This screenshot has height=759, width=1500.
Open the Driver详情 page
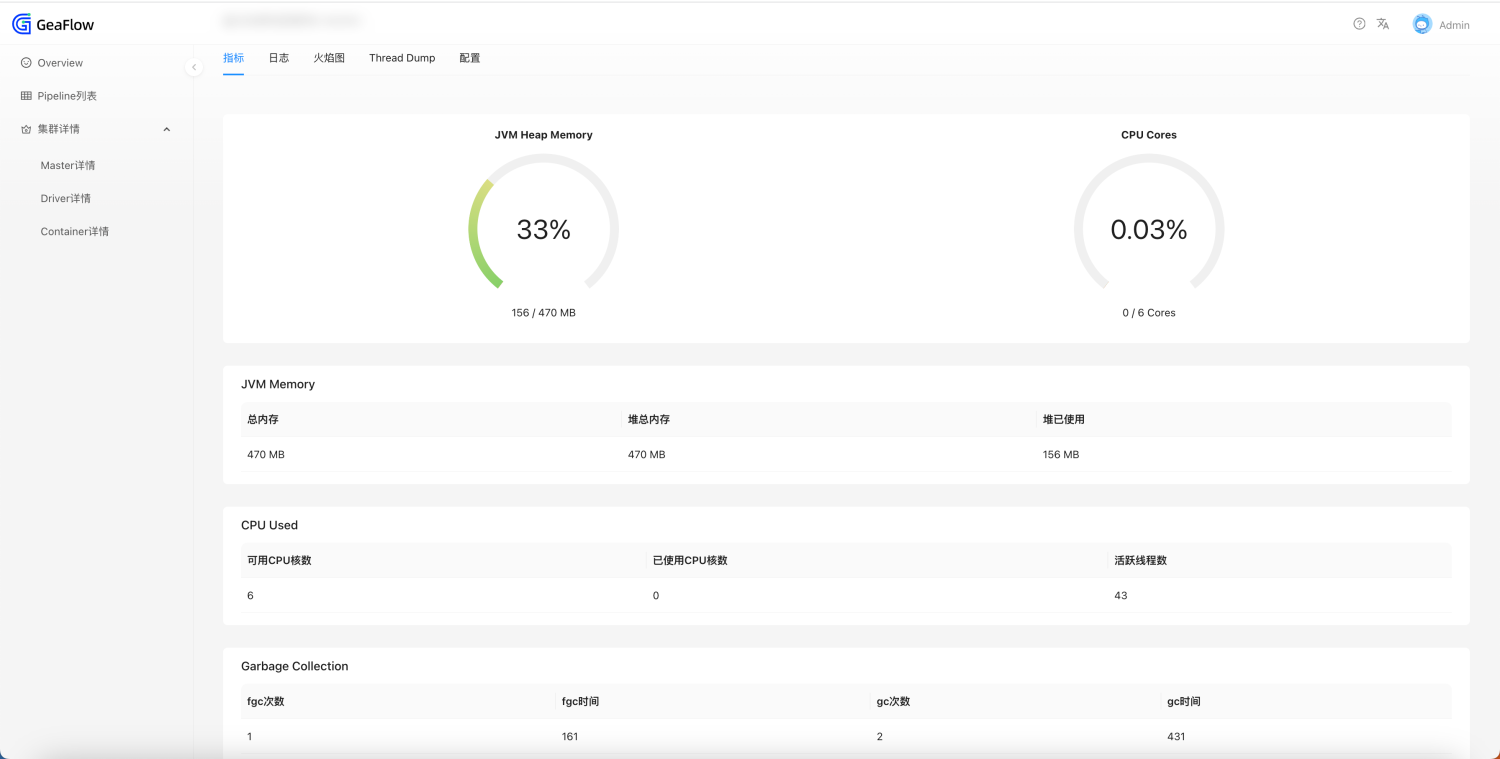(66, 198)
